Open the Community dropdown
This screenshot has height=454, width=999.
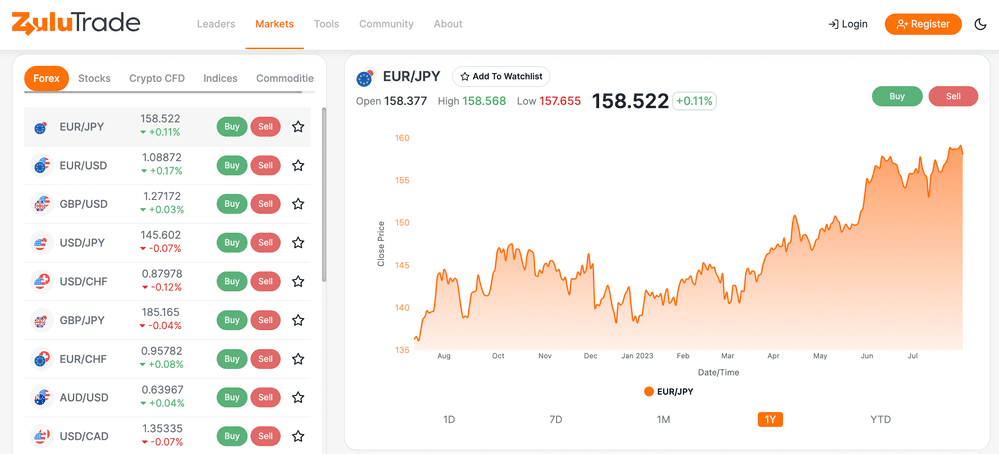[x=386, y=24]
